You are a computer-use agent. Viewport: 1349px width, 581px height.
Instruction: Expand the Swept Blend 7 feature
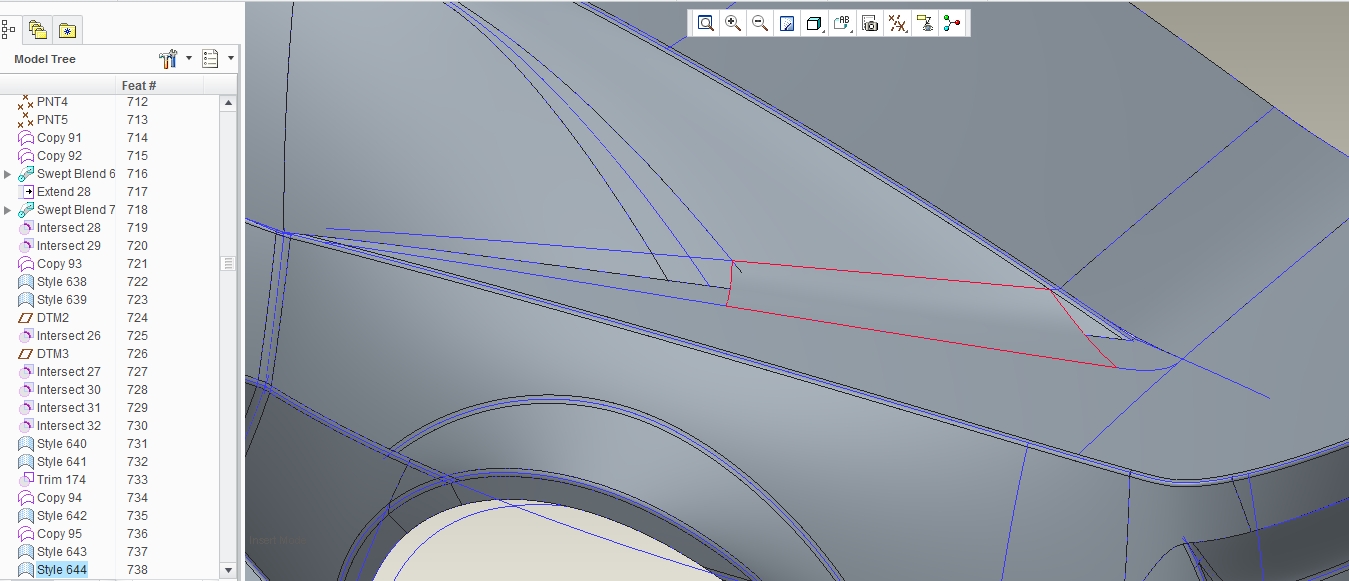click(8, 210)
